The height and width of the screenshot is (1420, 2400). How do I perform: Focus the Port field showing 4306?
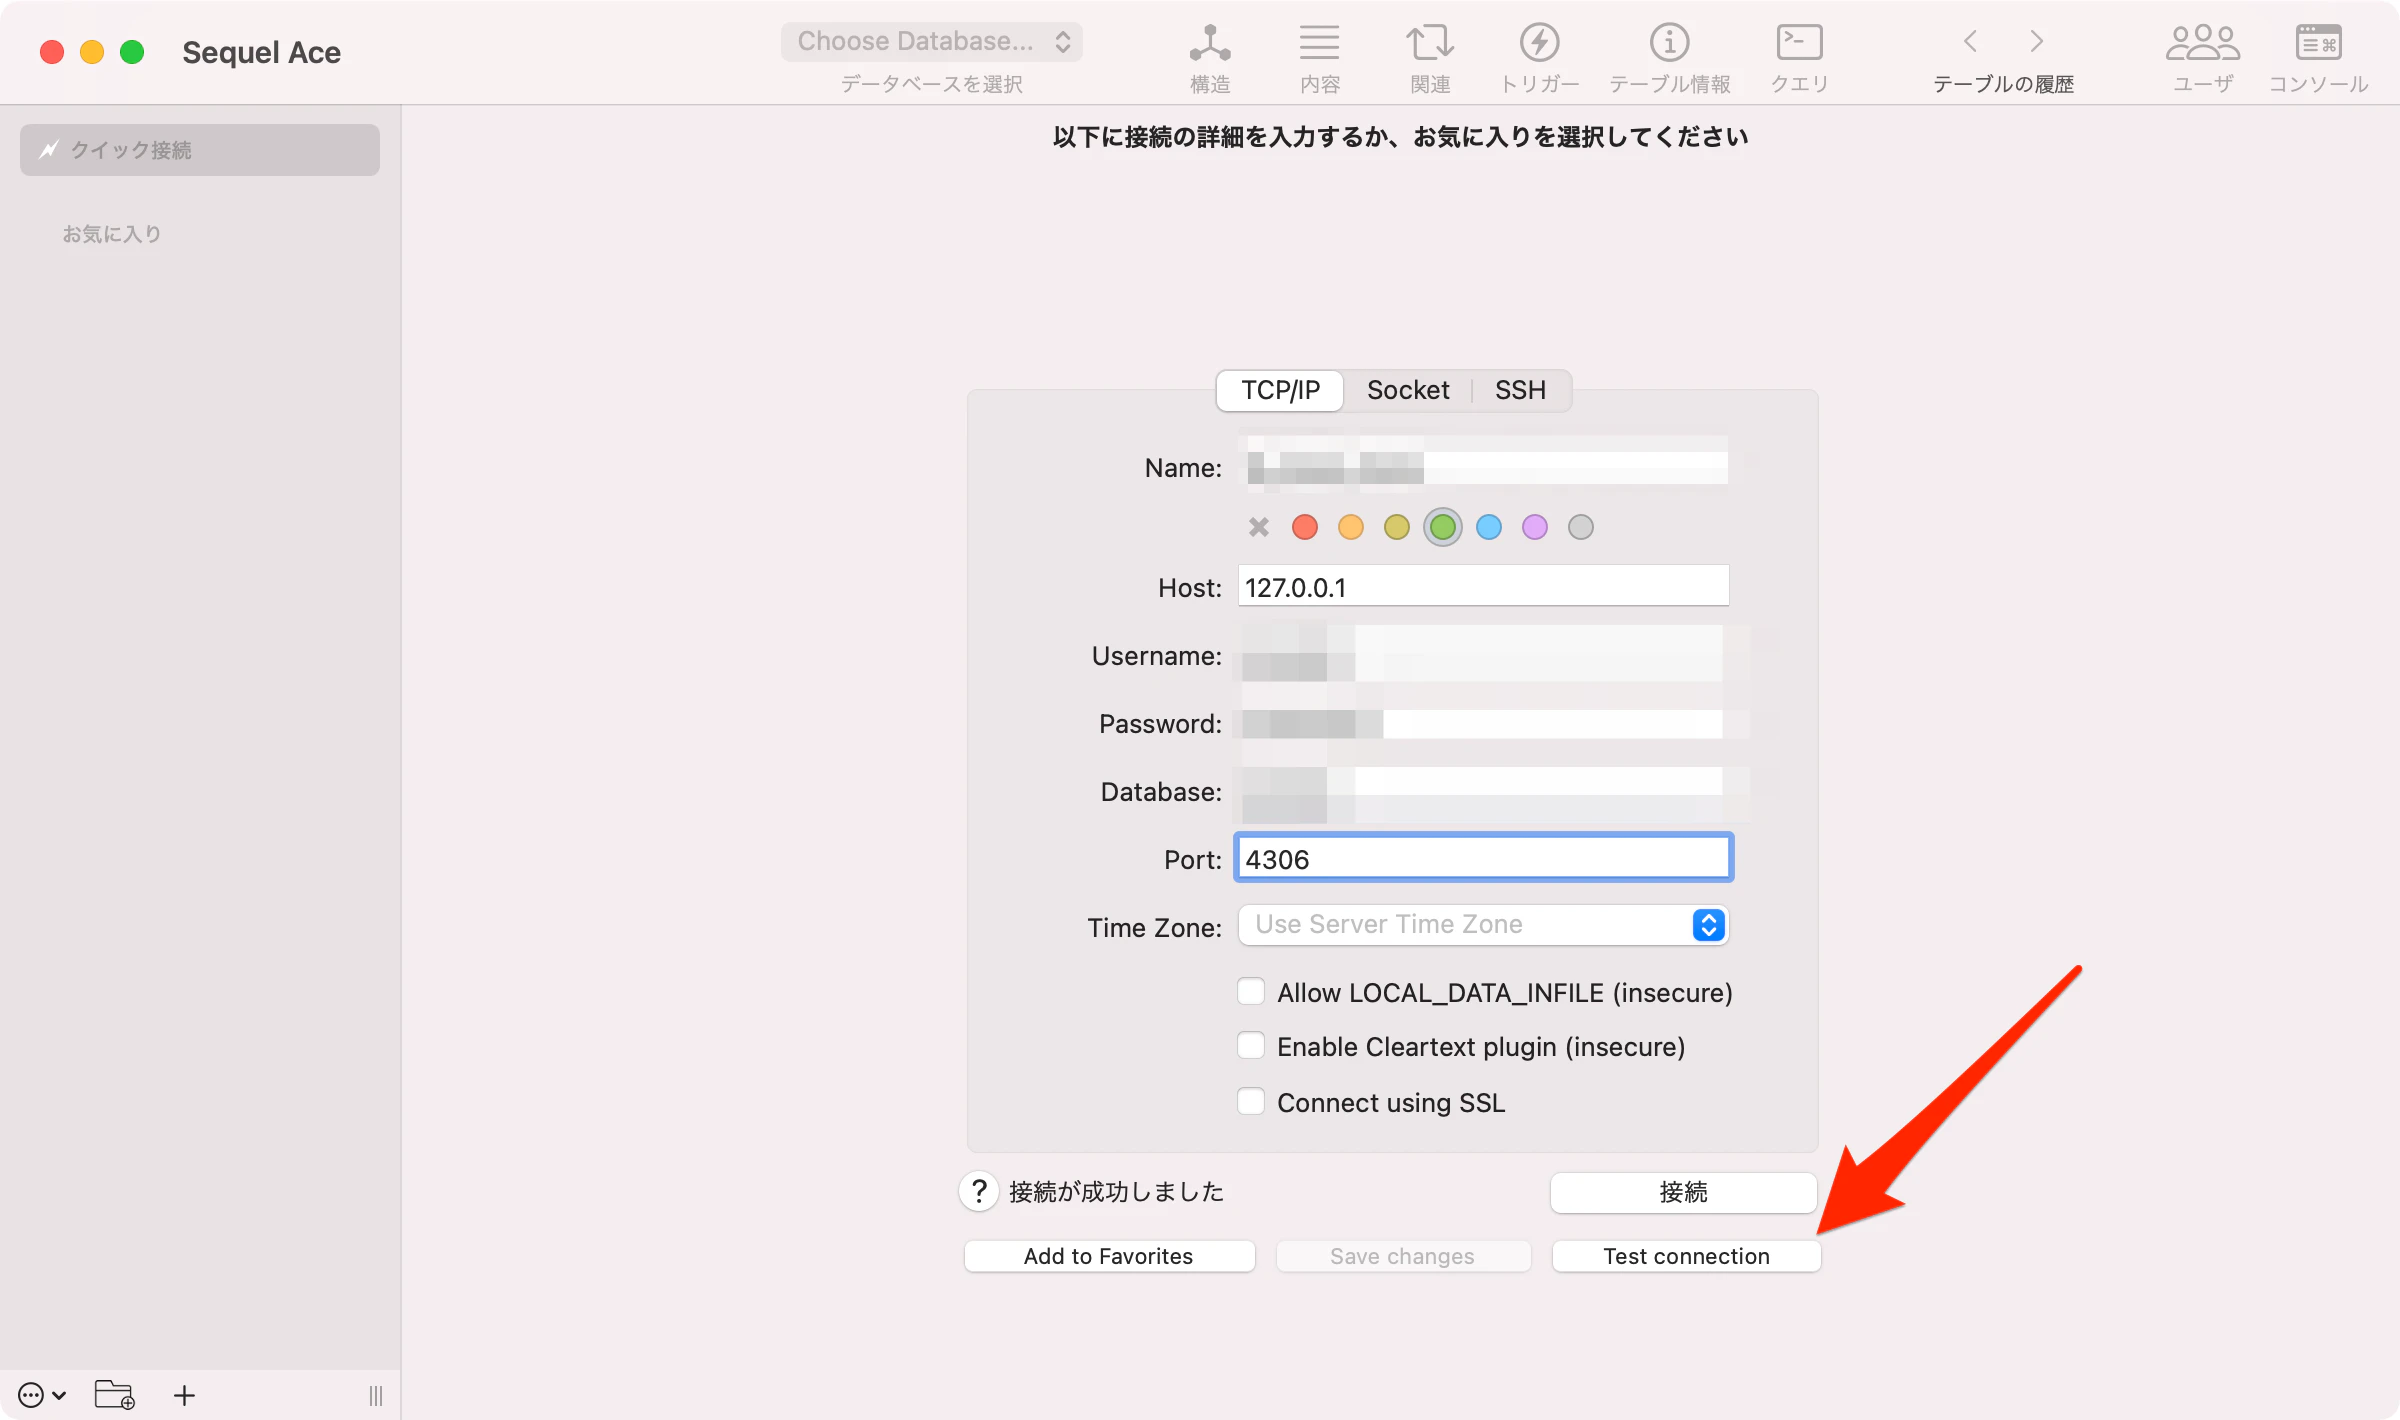(x=1484, y=858)
